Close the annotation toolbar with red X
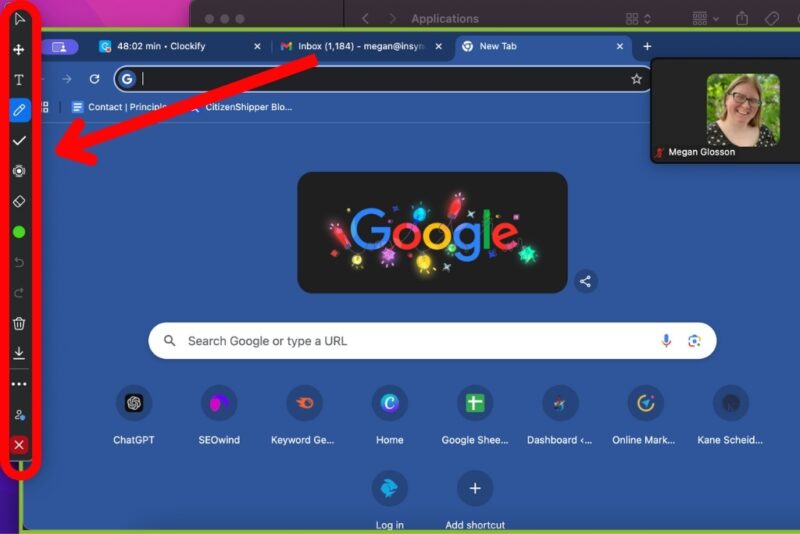This screenshot has height=534, width=800. point(19,445)
